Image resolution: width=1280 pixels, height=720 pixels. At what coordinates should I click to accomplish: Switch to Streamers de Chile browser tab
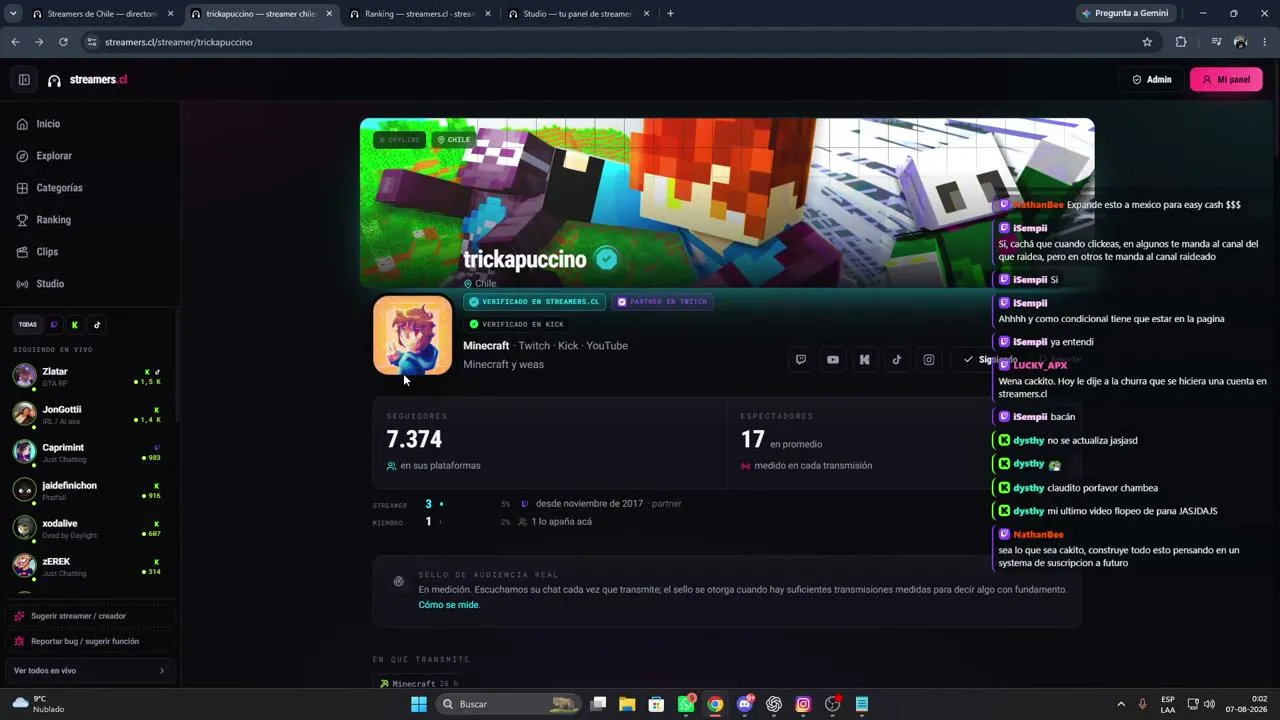[103, 14]
